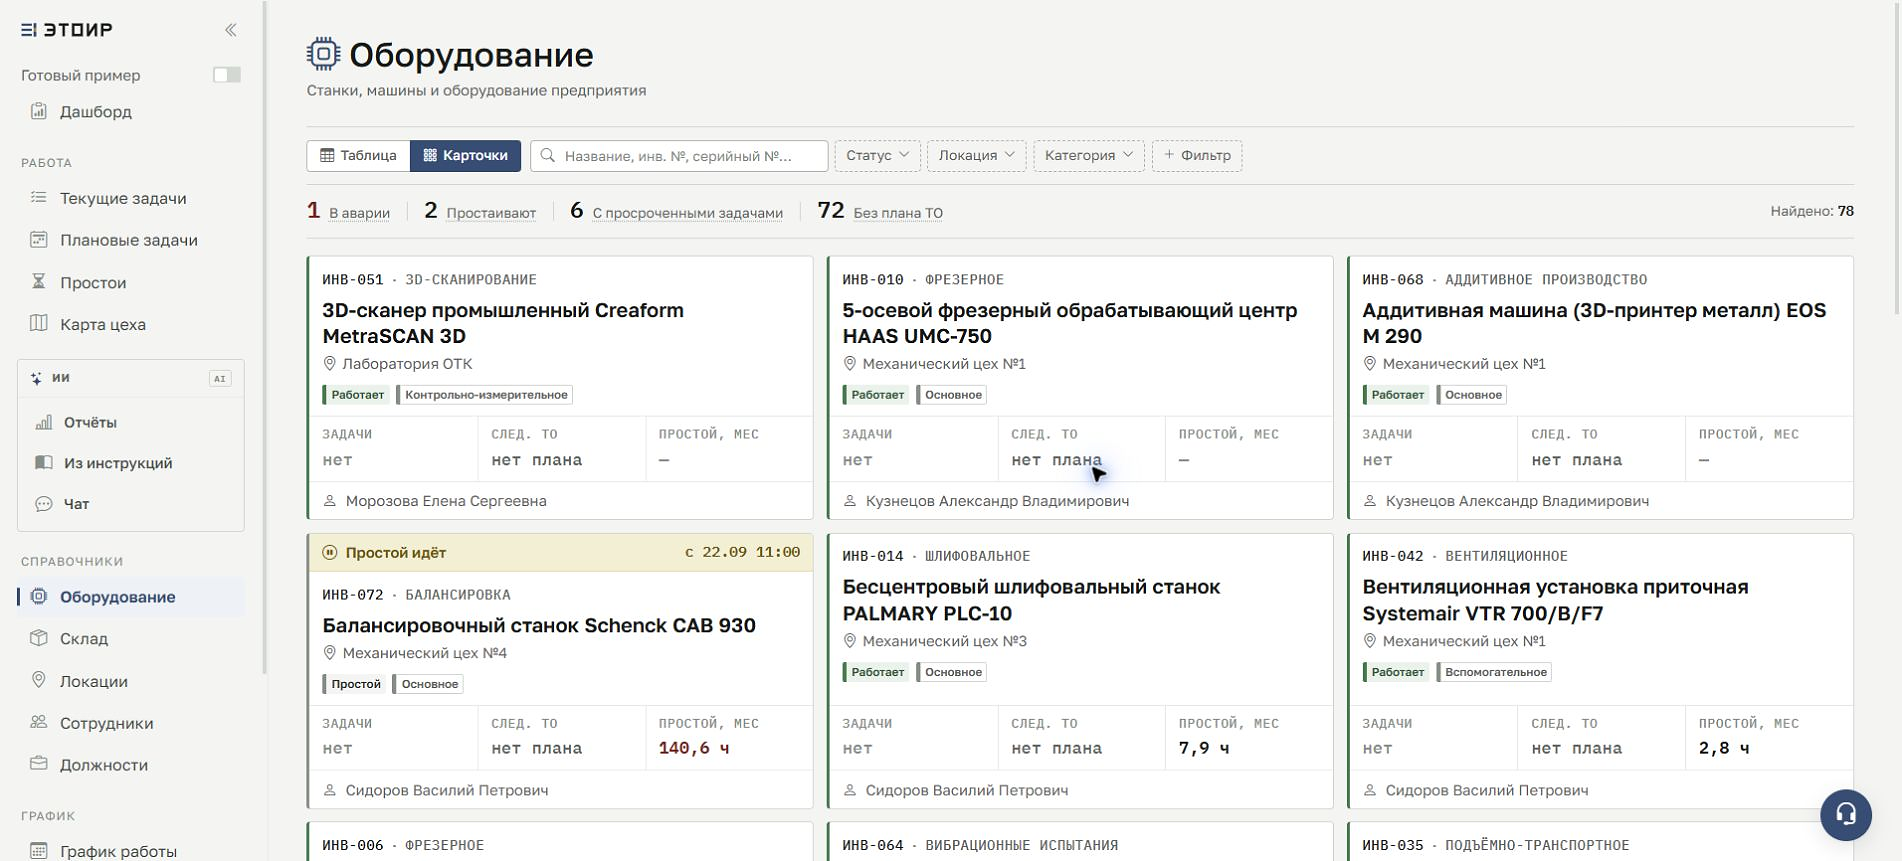Click the pin icon next to Локации
This screenshot has height=861, width=1902.
coord(39,681)
